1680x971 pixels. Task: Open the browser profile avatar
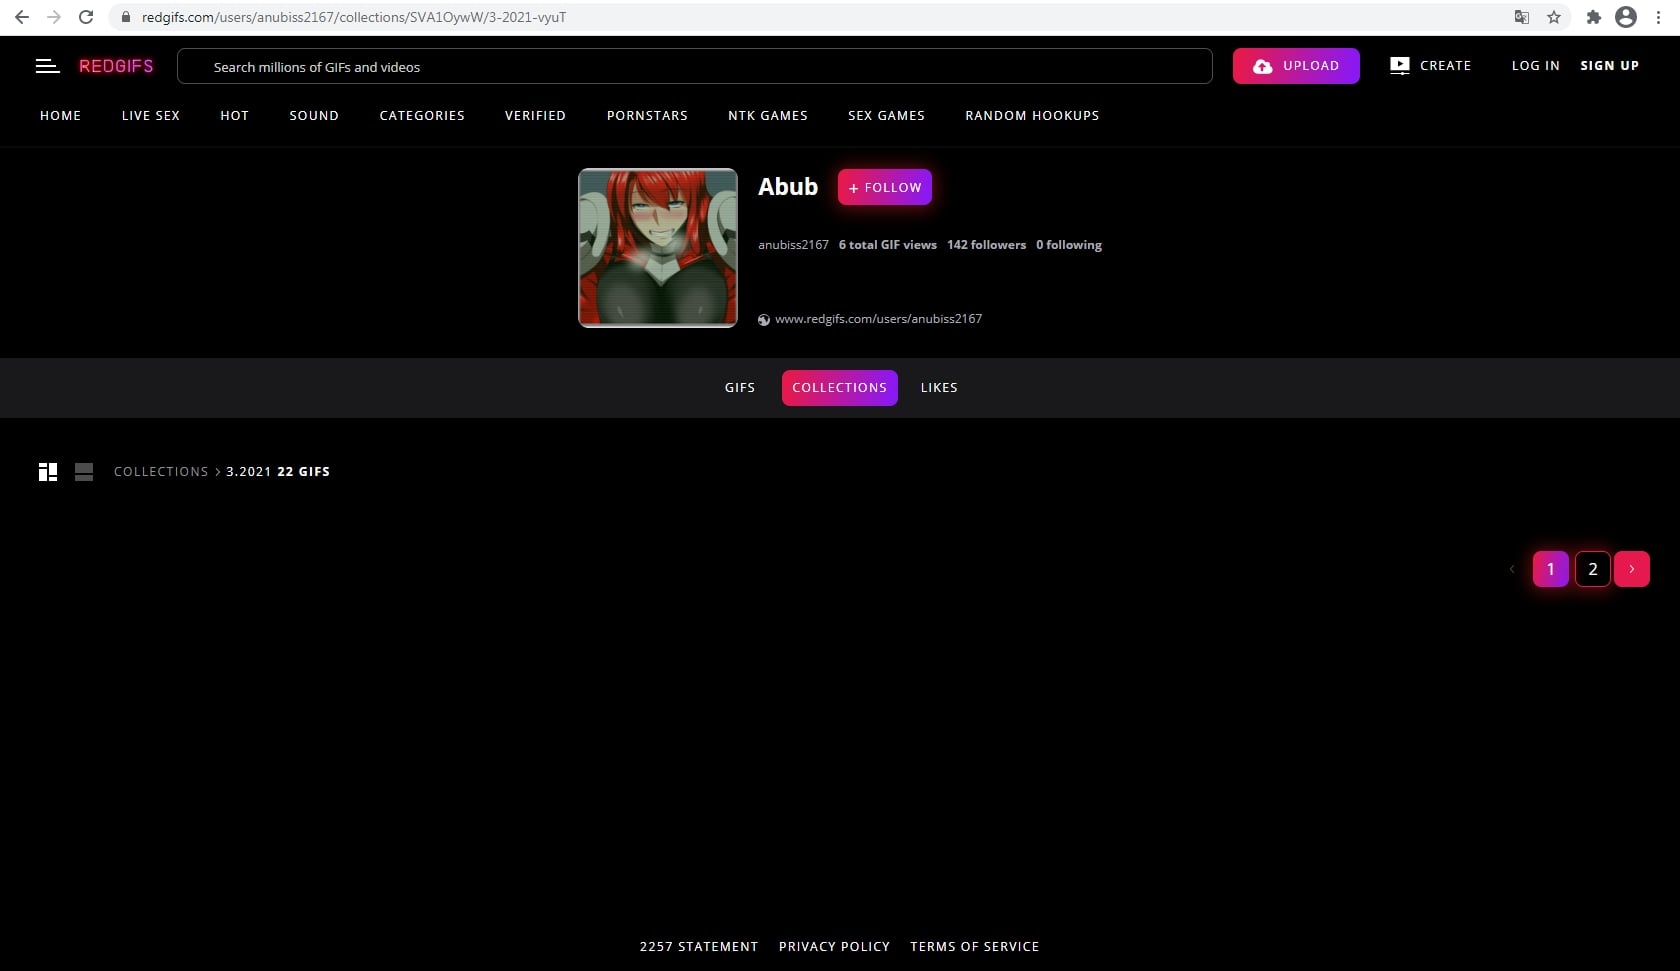tap(1626, 17)
